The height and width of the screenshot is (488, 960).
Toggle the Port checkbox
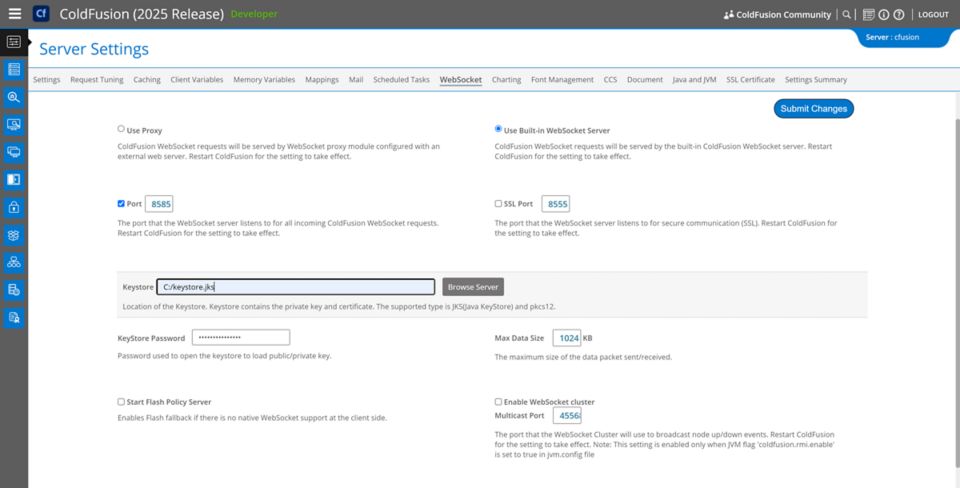tap(121, 204)
